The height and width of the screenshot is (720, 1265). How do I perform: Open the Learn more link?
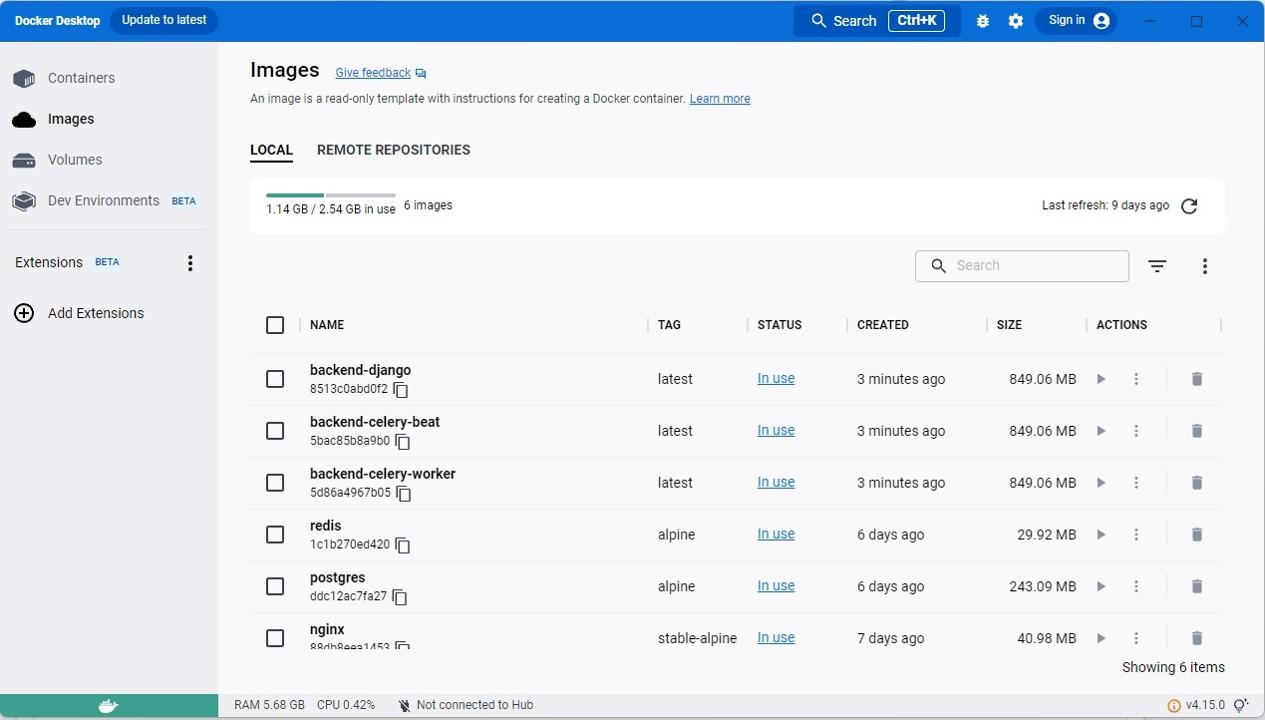[x=720, y=99]
